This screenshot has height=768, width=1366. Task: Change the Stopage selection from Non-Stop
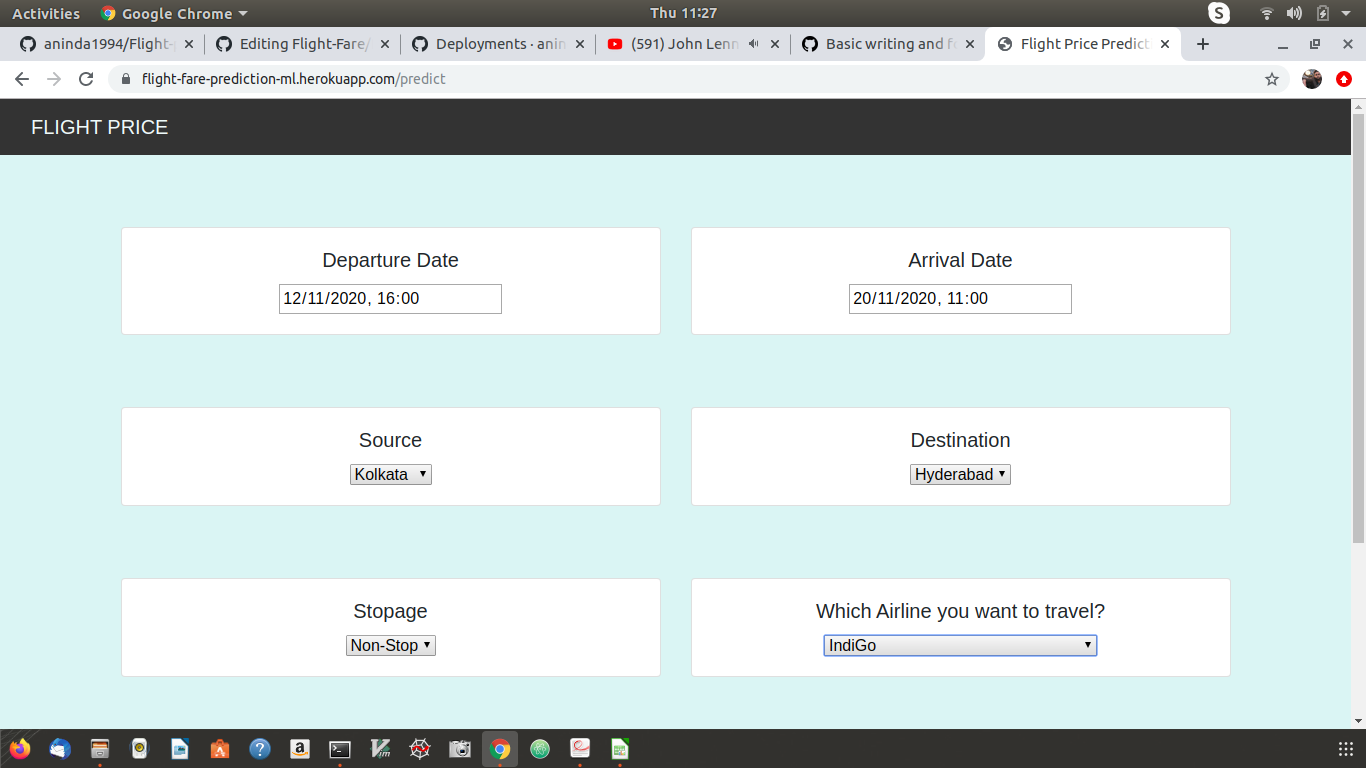coord(390,644)
